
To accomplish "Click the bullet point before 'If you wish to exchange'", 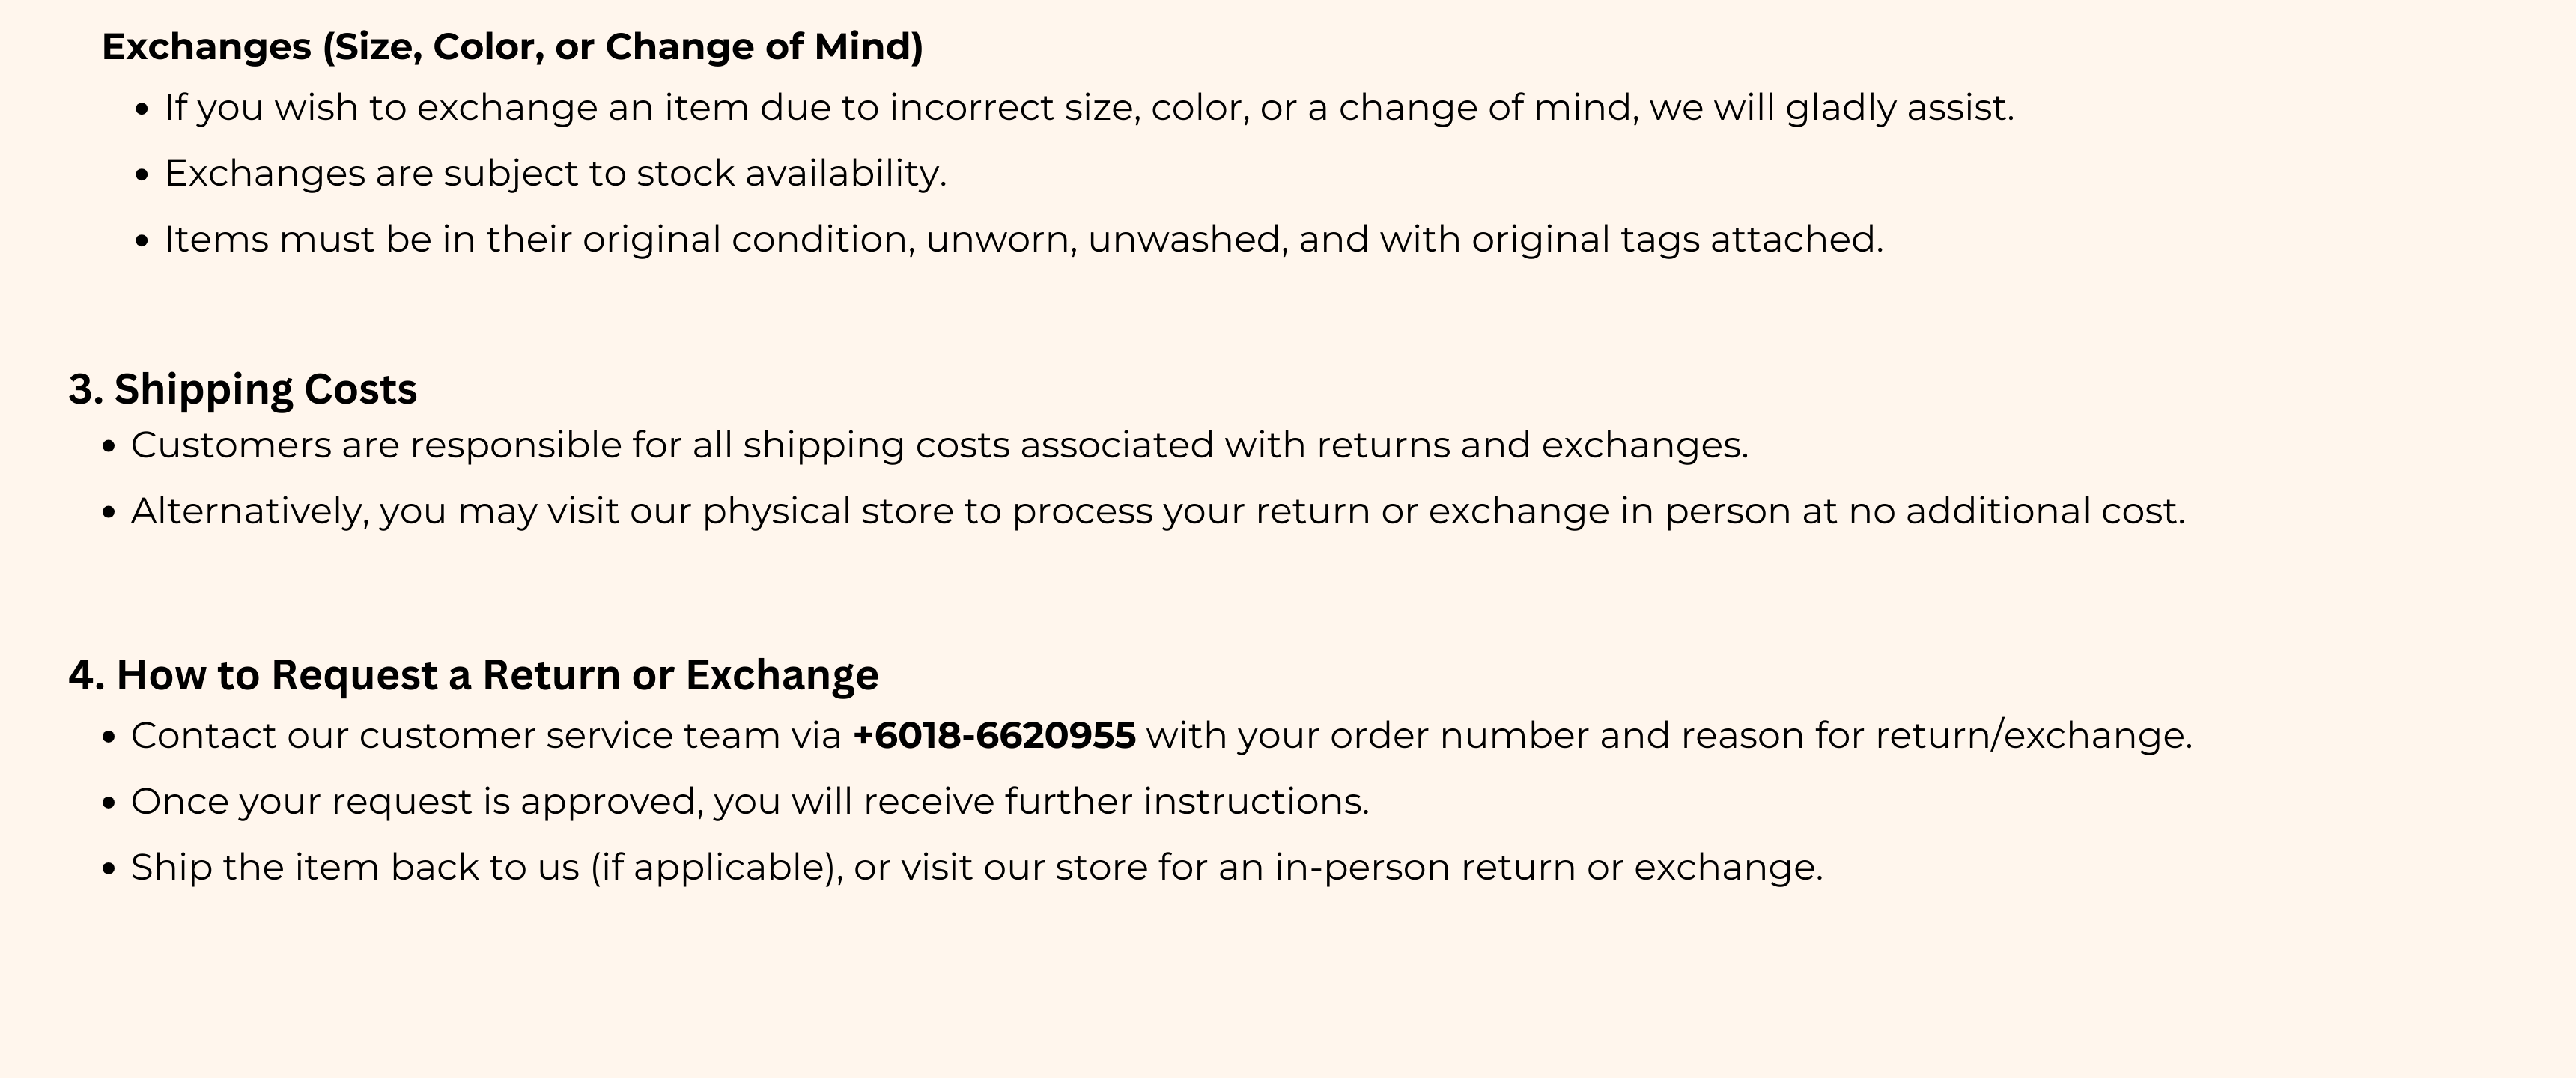I will pyautogui.click(x=142, y=109).
